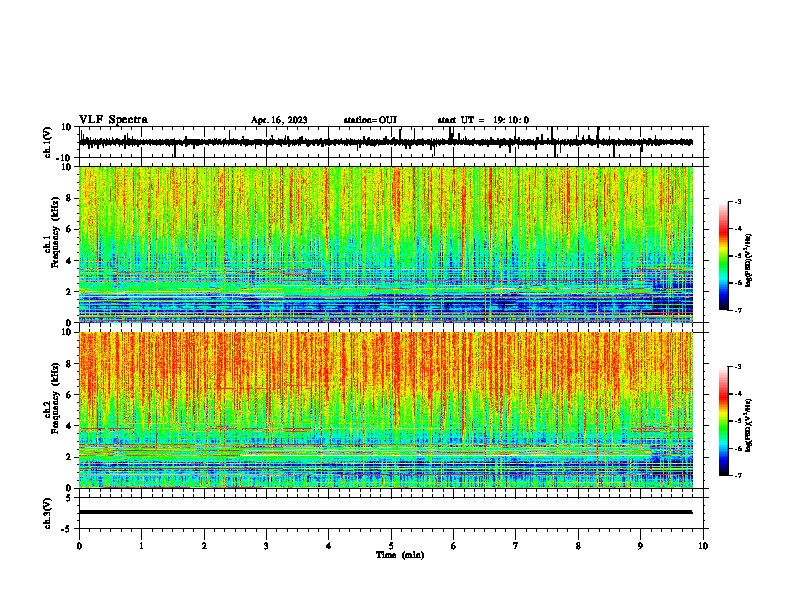Click the ch.1 waveform trace panel
Image resolution: width=792 pixels, height=612 pixels.
coord(393,142)
